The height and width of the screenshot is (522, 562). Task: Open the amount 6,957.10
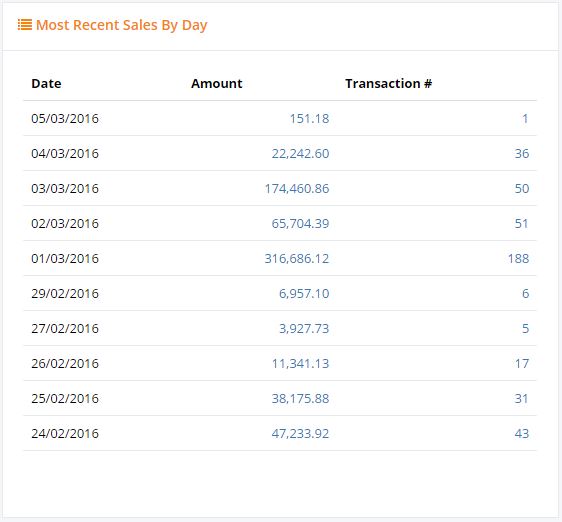pos(304,294)
